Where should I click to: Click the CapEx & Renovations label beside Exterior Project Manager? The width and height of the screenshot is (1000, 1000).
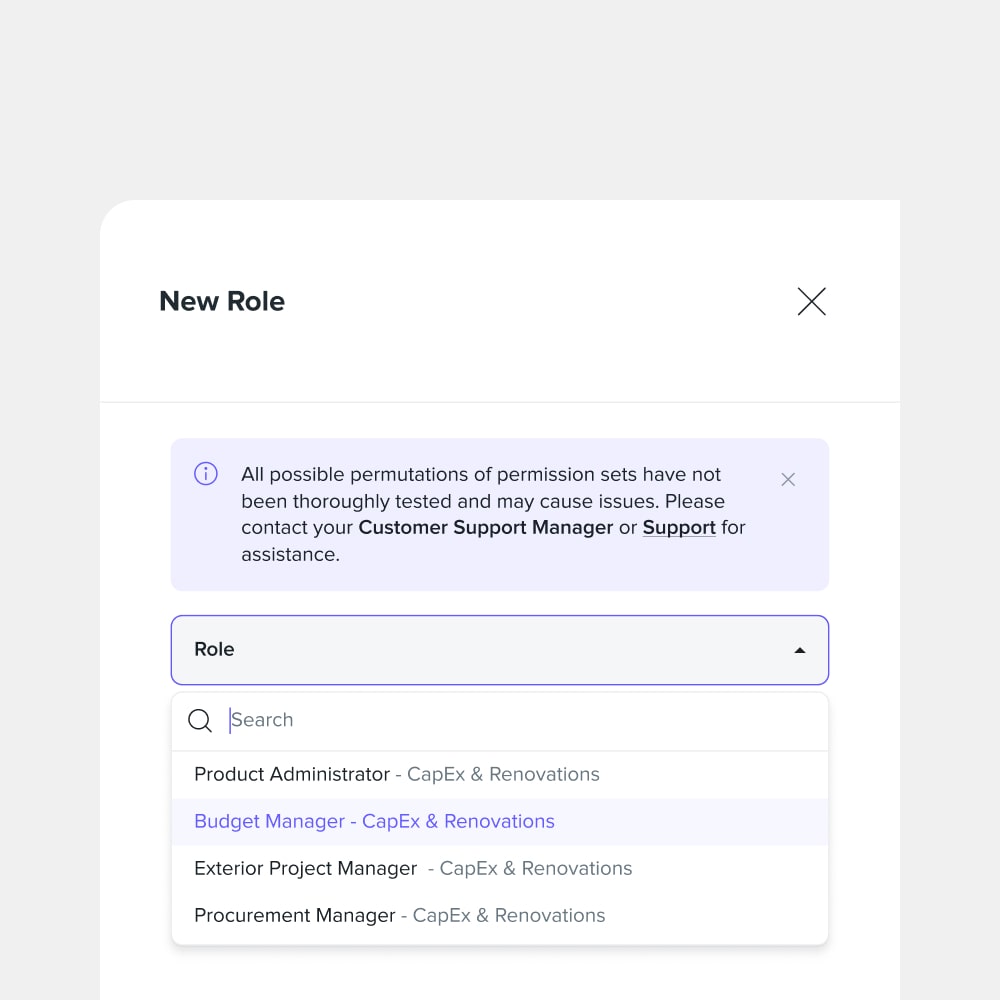536,869
